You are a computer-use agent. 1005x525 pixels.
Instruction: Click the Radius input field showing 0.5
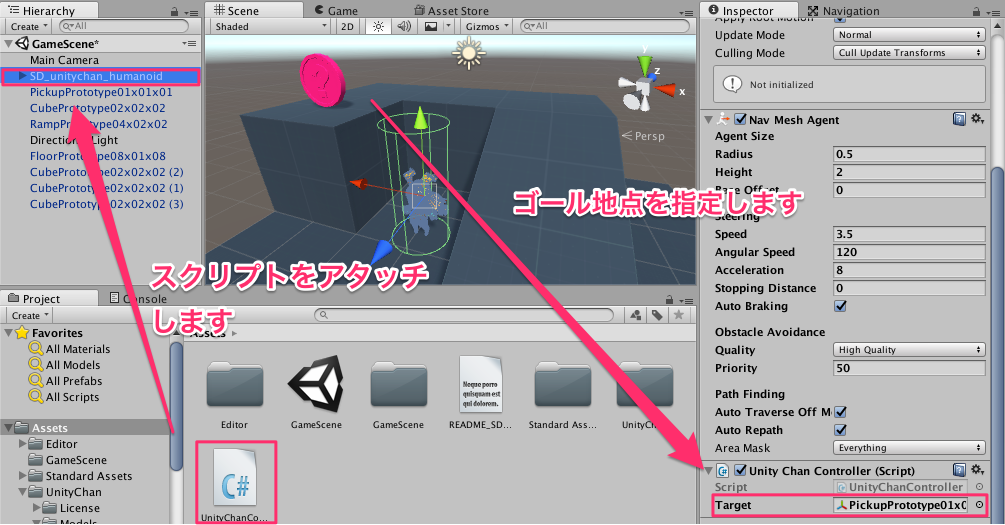(909, 154)
